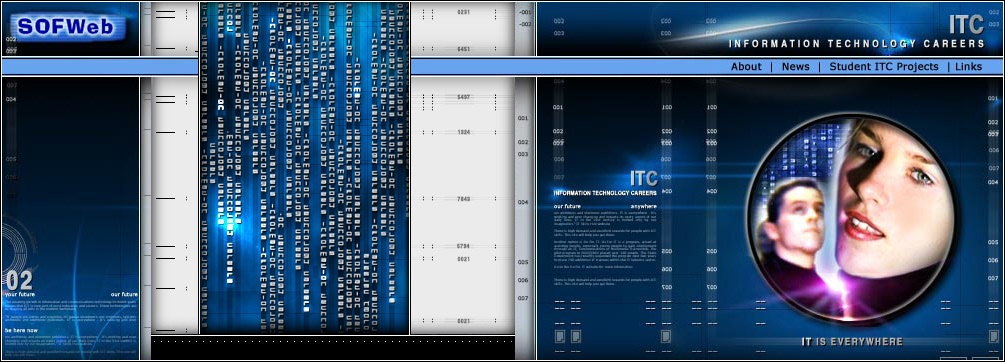Click the document page icon at far right edge
Viewport: 1005px width, 362px height.
pos(993,336)
